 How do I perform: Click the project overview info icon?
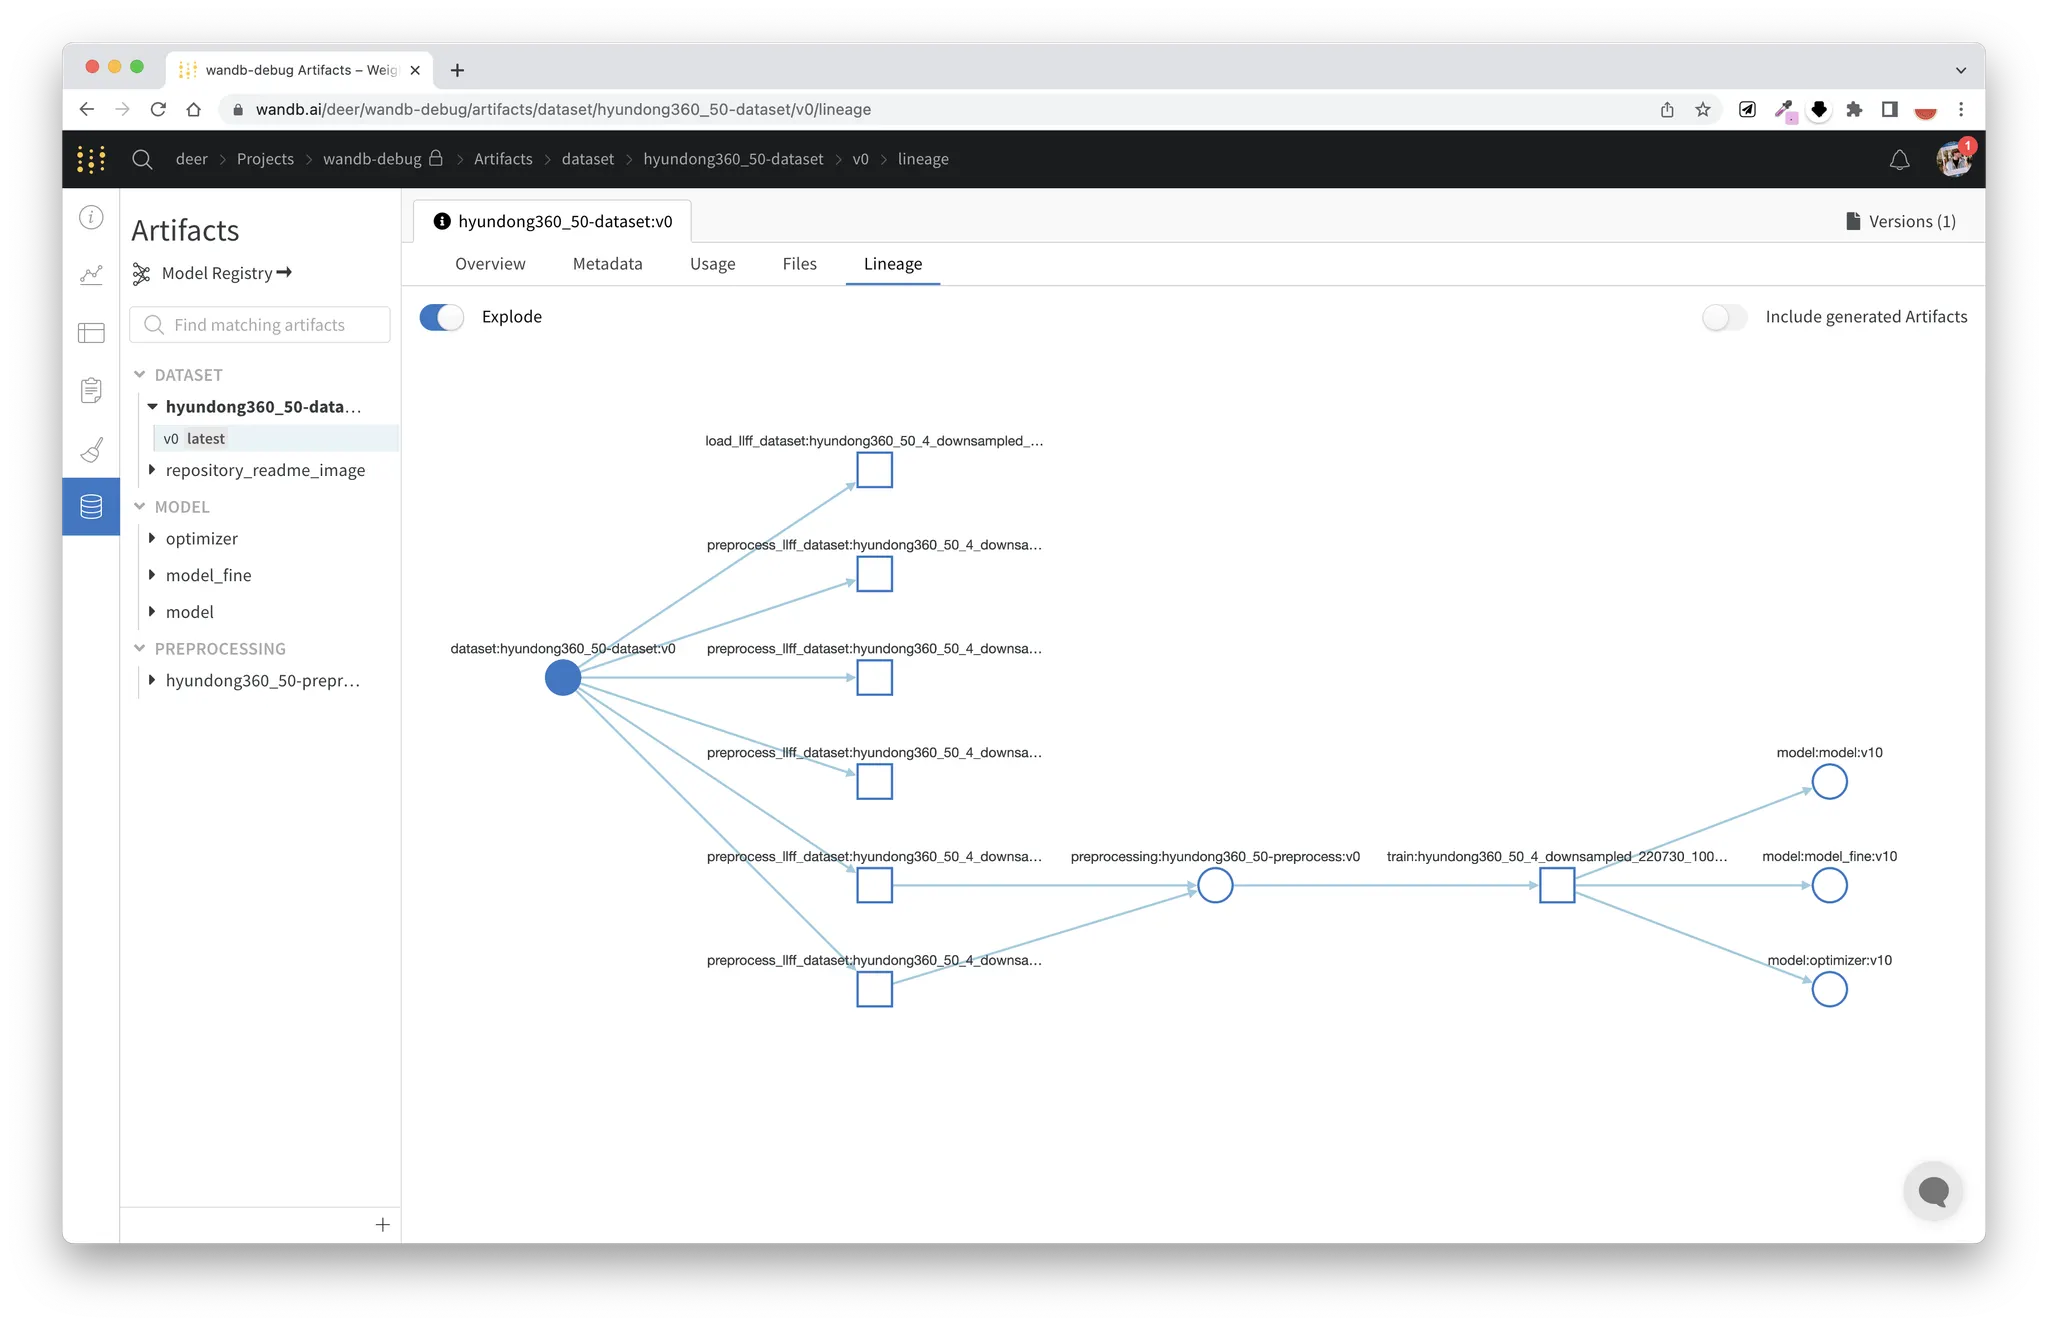(x=91, y=217)
